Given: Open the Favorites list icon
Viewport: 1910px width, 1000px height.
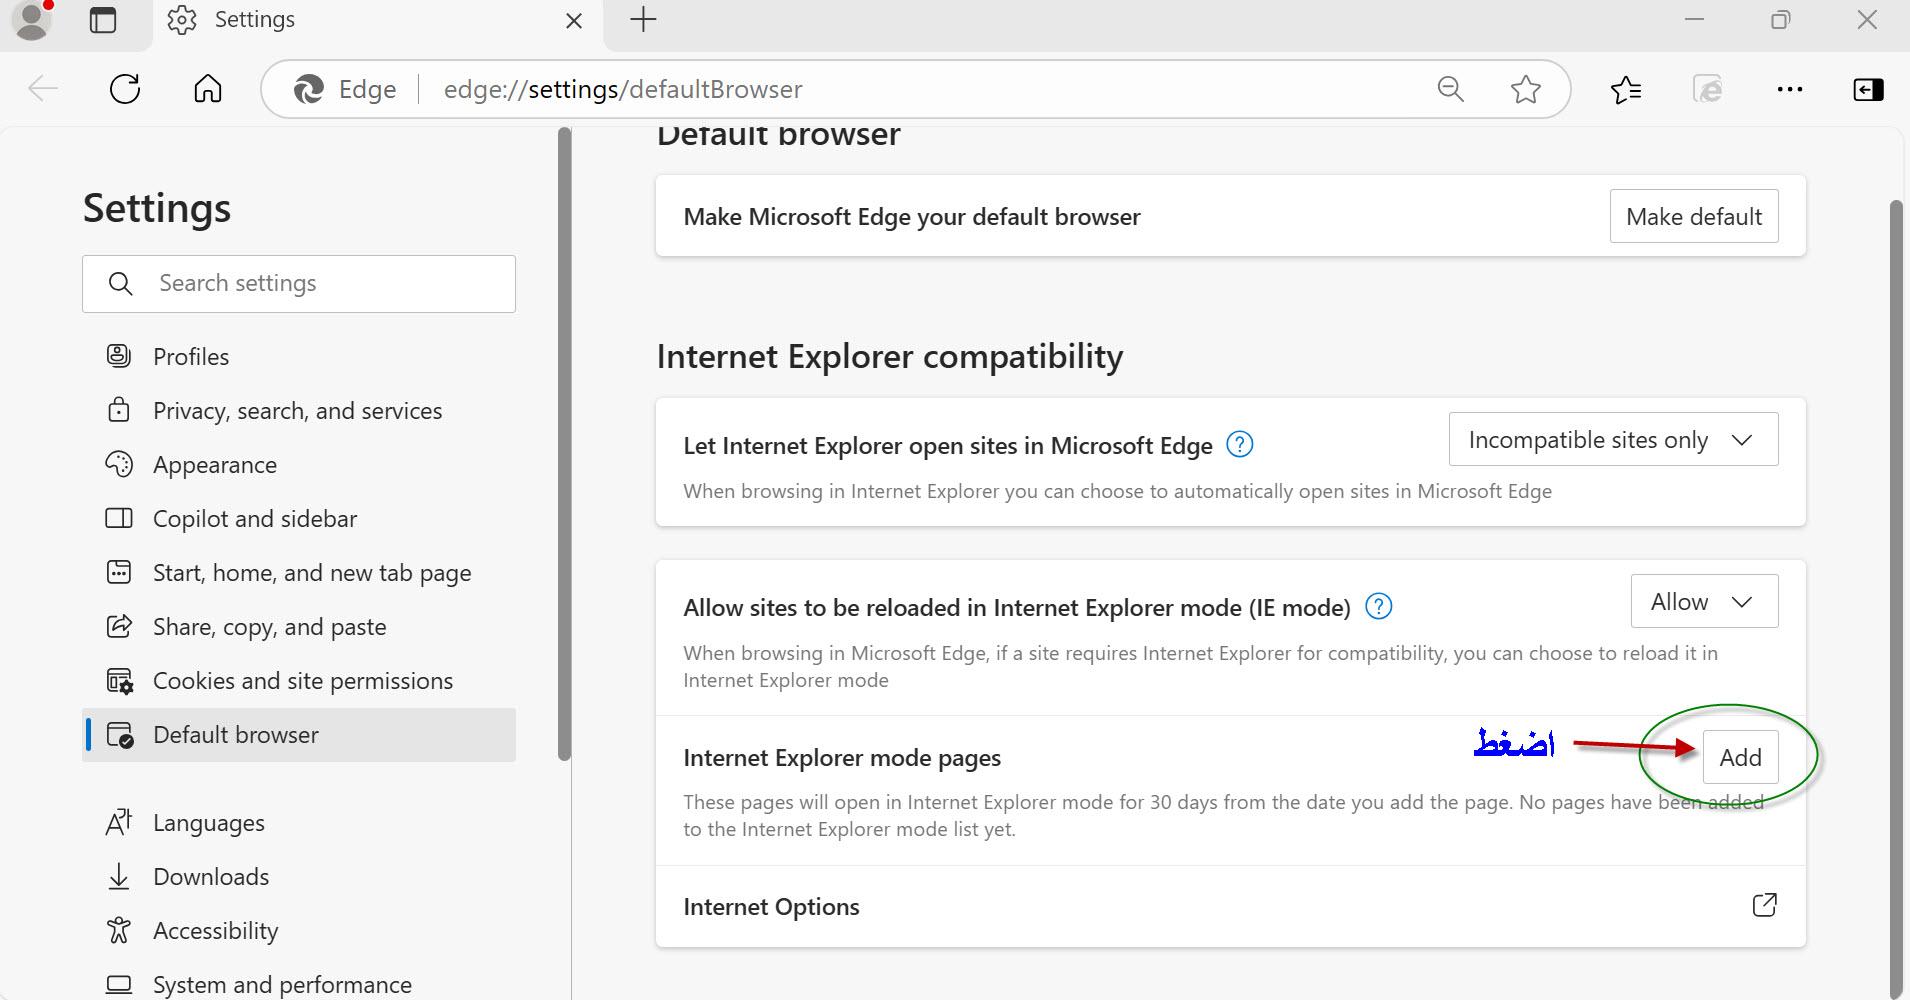Looking at the screenshot, I should [1626, 90].
